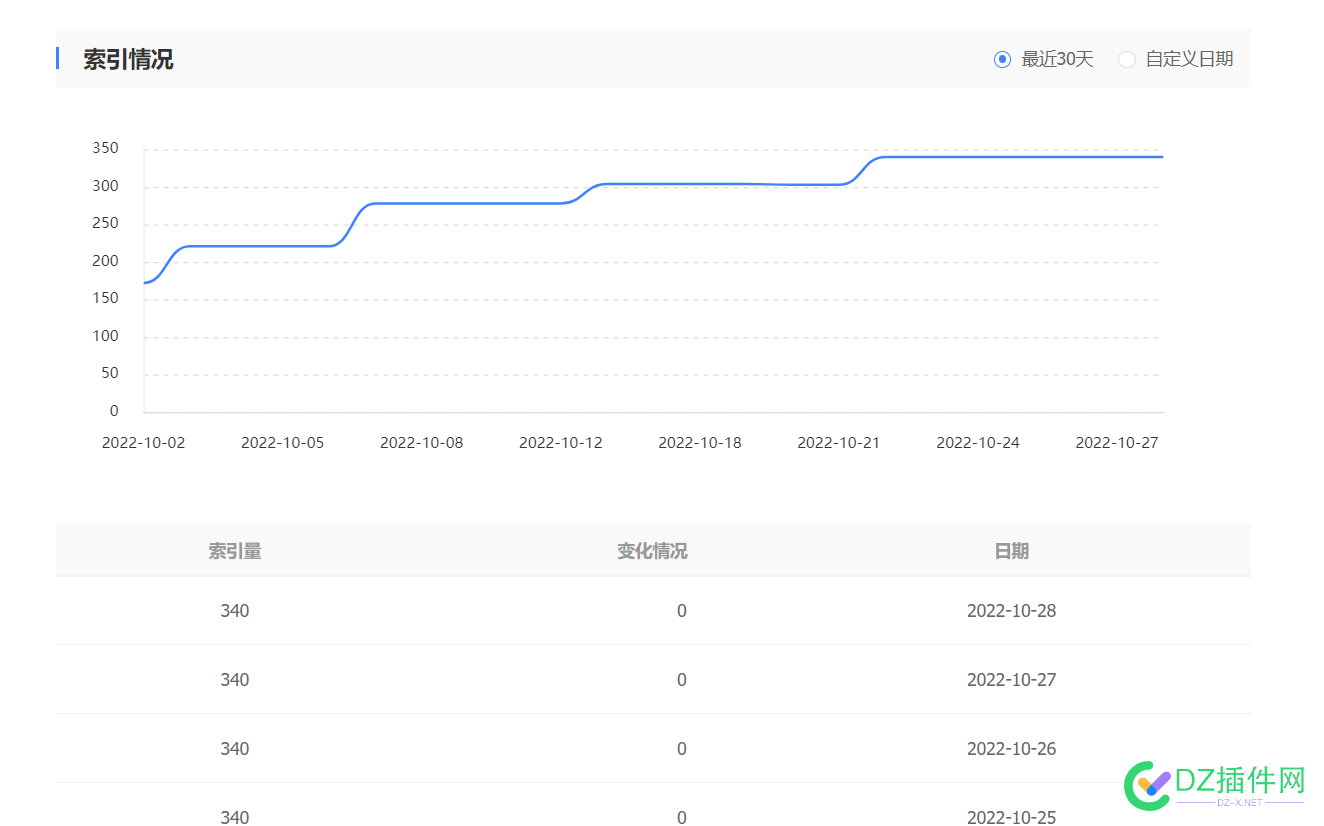Click change value 0 in 2022-10-28 row
The height and width of the screenshot is (826, 1324).
(682, 610)
